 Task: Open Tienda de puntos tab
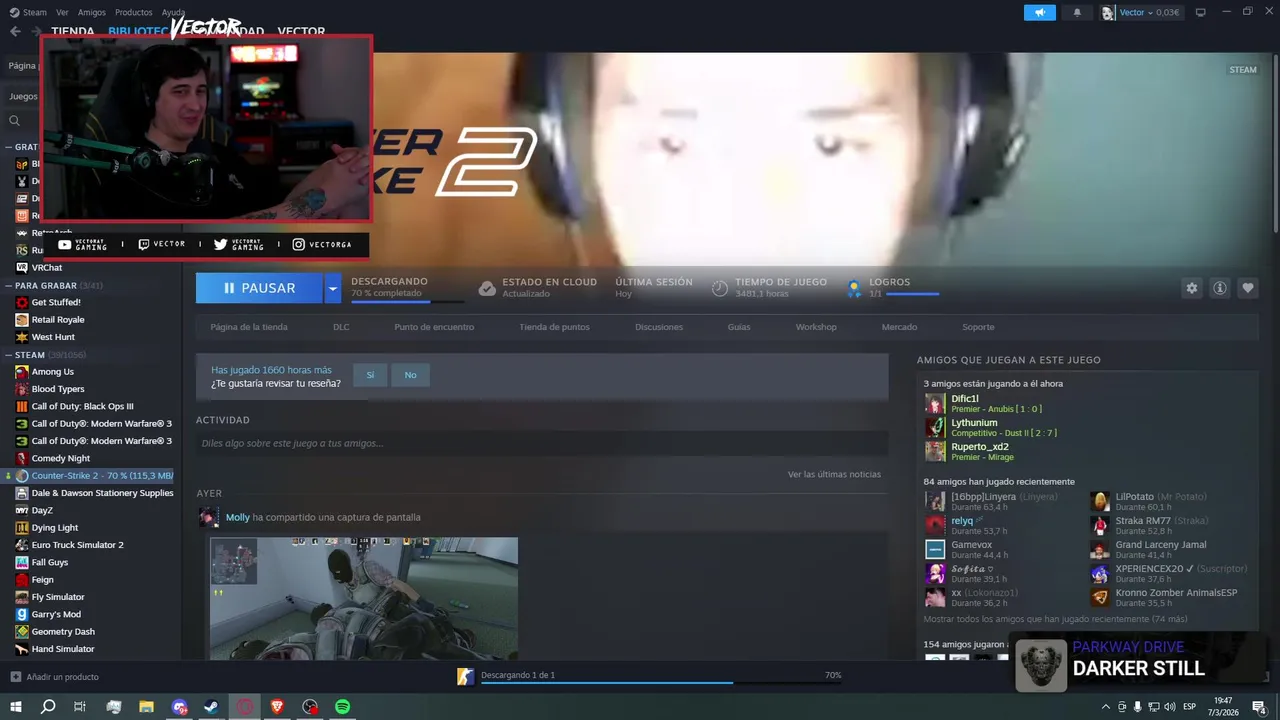pos(554,327)
